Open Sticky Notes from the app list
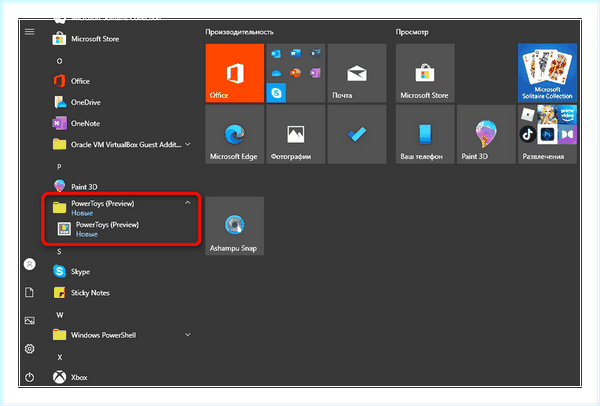 coord(122,293)
